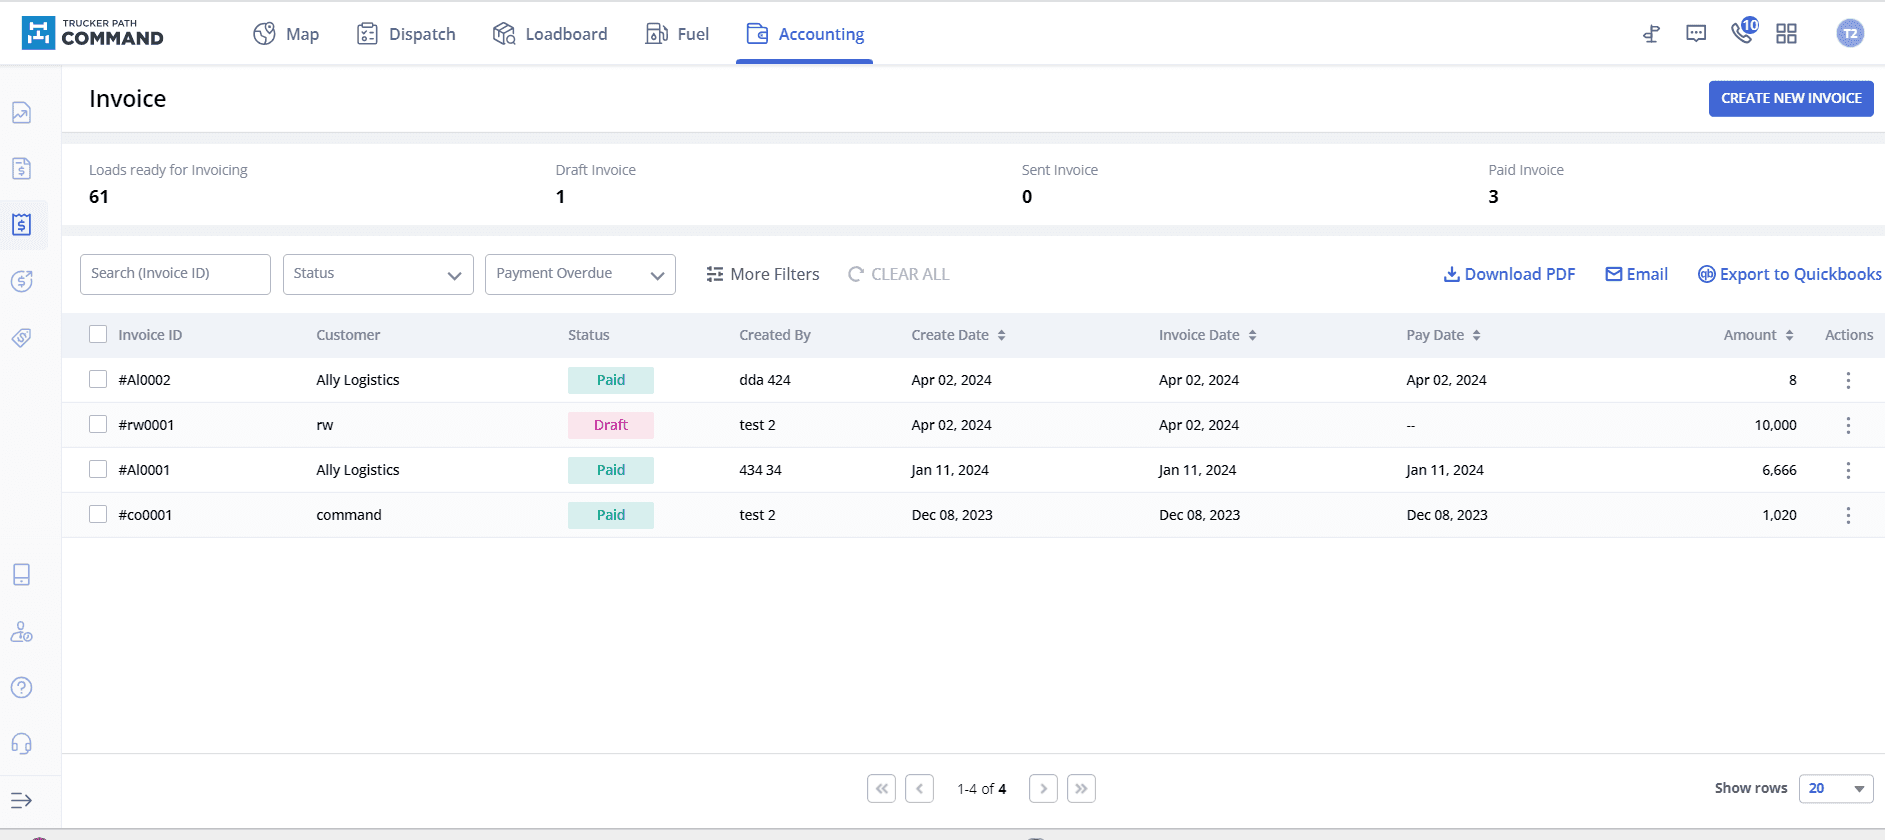The height and width of the screenshot is (840, 1885).
Task: Open the phone calls icon with badge
Action: pyautogui.click(x=1743, y=31)
